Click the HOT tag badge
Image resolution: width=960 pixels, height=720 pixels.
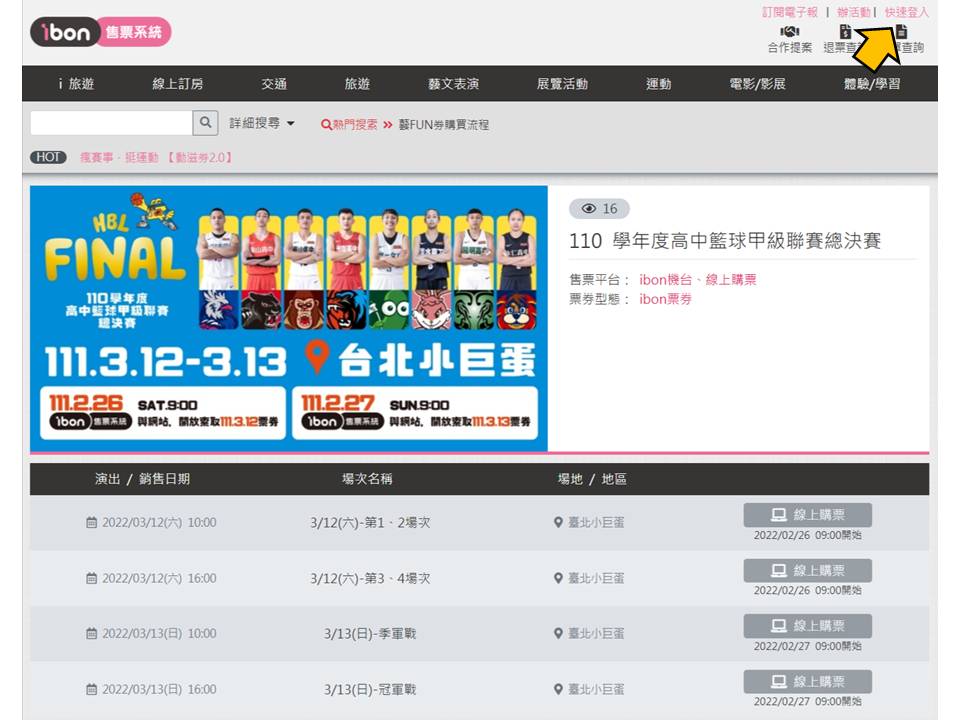[x=48, y=157]
